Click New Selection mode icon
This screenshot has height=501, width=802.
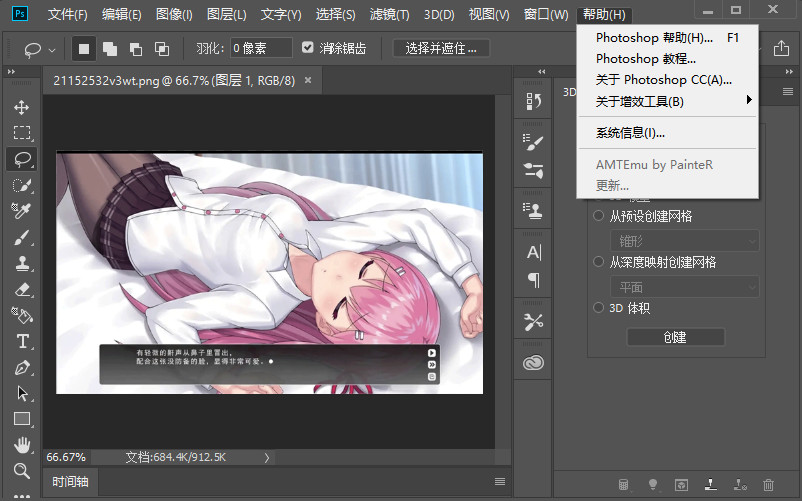[84, 49]
